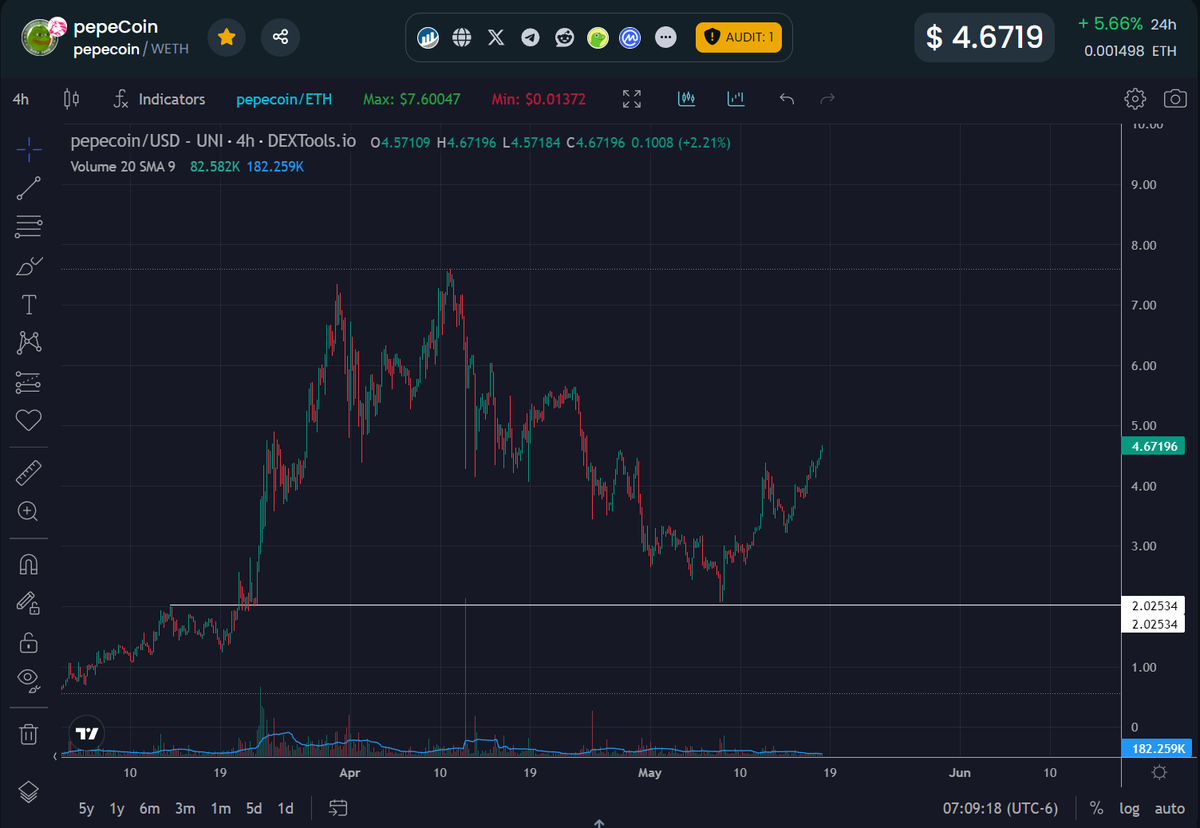1200x828 pixels.
Task: Toggle the candles trades overlay icon
Action: tap(686, 99)
